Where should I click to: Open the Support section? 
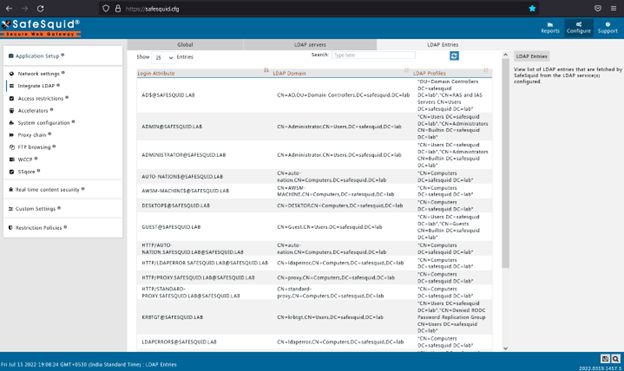point(607,28)
